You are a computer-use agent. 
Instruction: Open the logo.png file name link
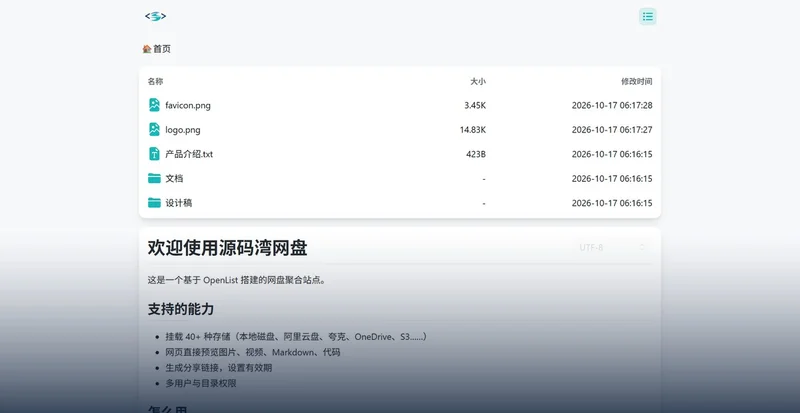tap(183, 130)
